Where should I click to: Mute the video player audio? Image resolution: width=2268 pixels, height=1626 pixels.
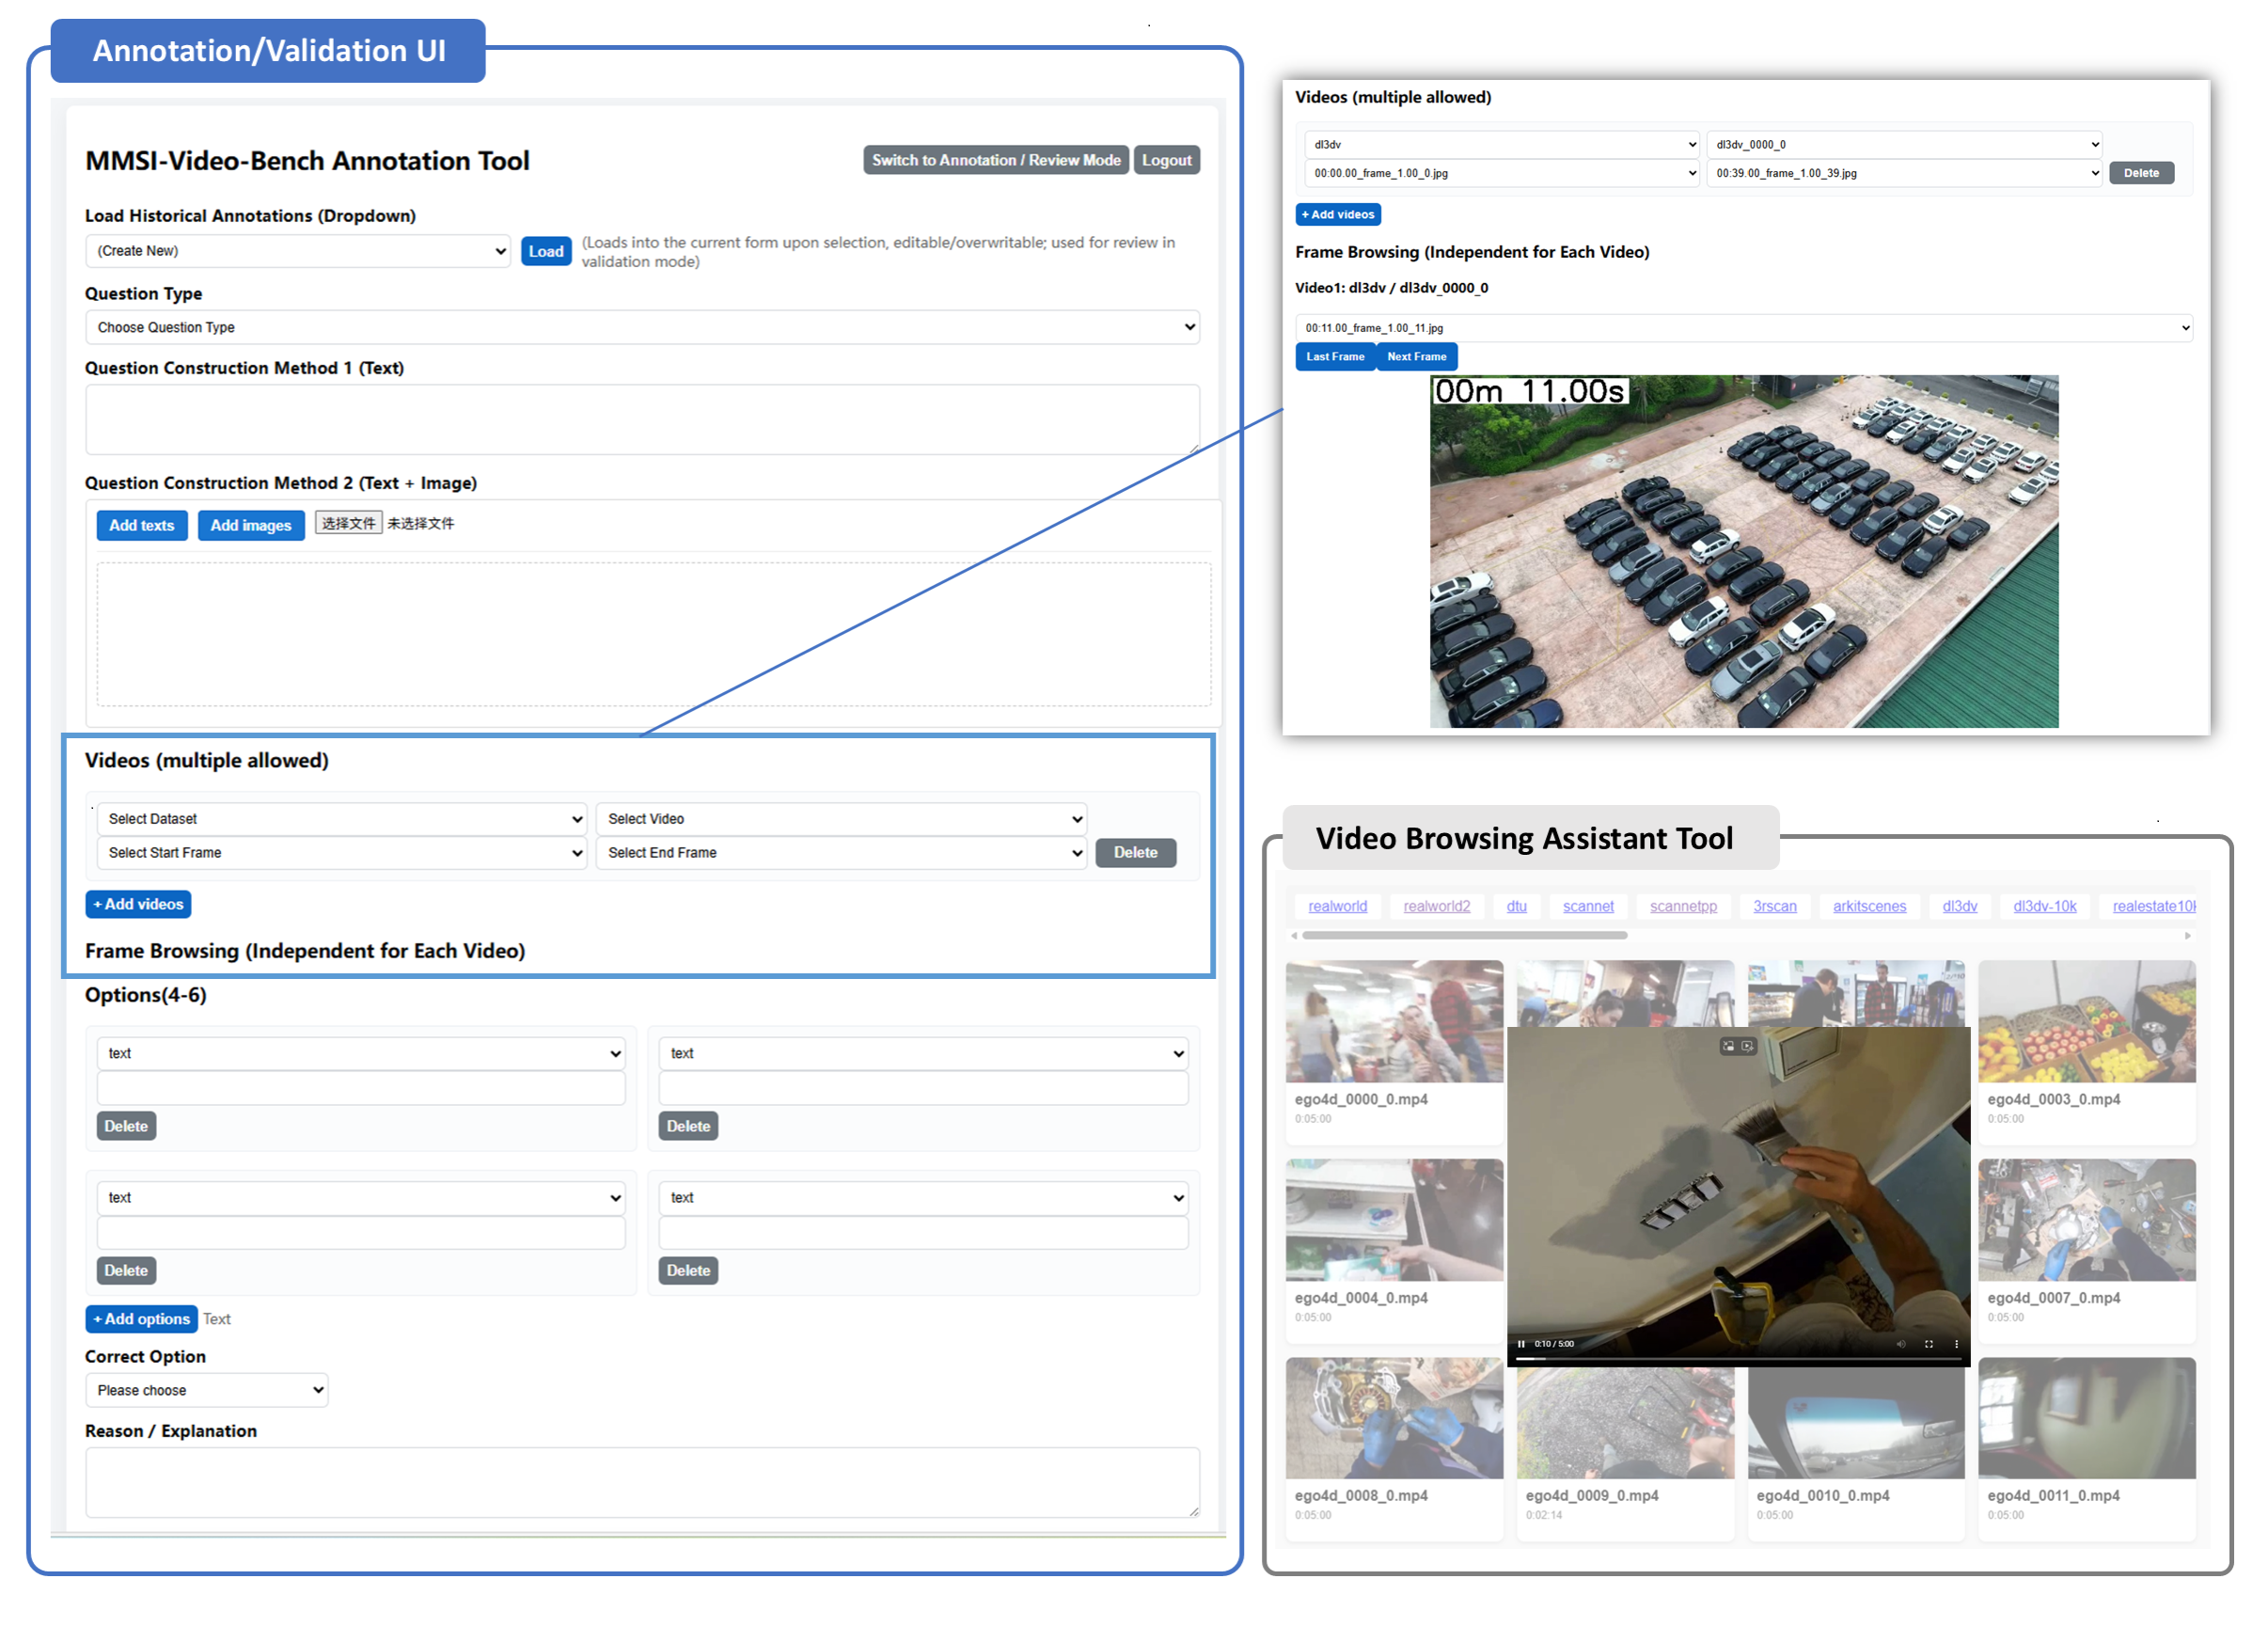tap(1900, 1344)
